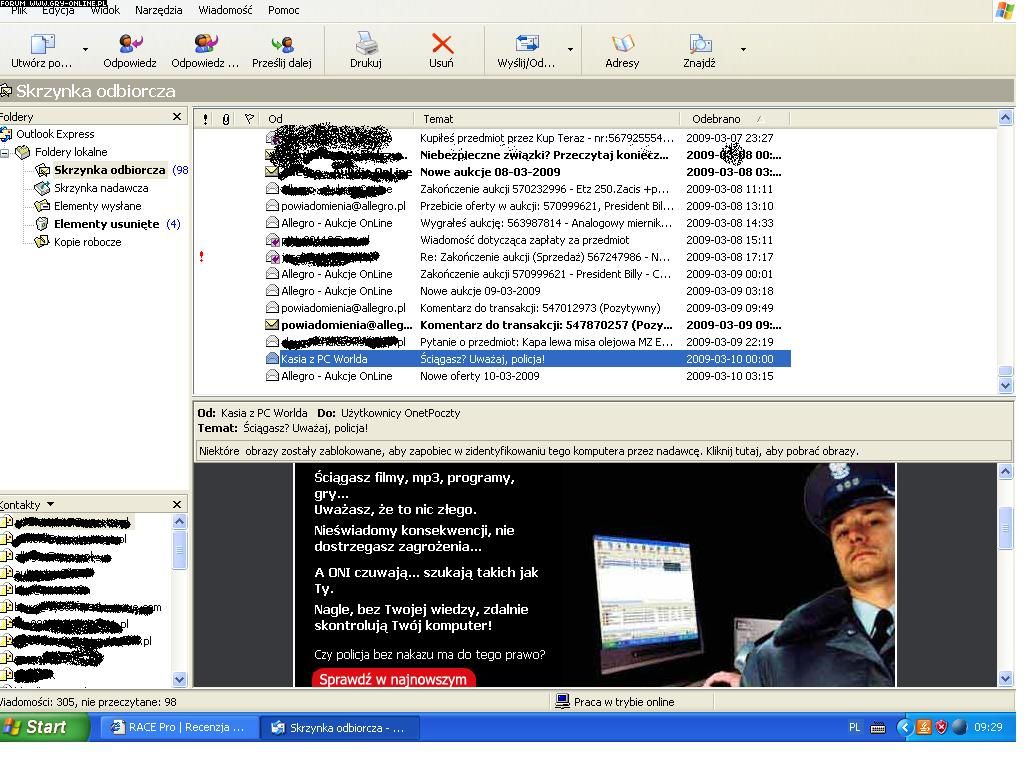Viewport: 1024px width, 768px height.
Task: Click the Utwórz pocztę new mail icon
Action: point(42,44)
